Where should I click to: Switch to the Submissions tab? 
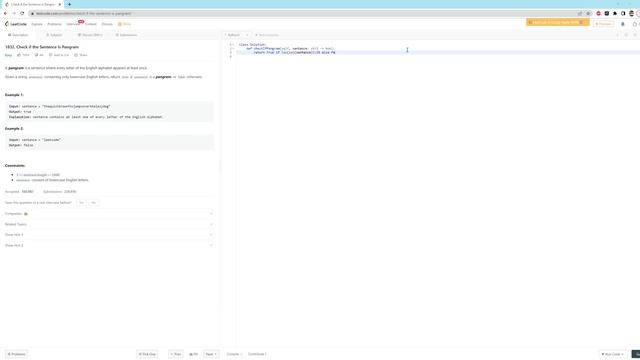(x=127, y=35)
